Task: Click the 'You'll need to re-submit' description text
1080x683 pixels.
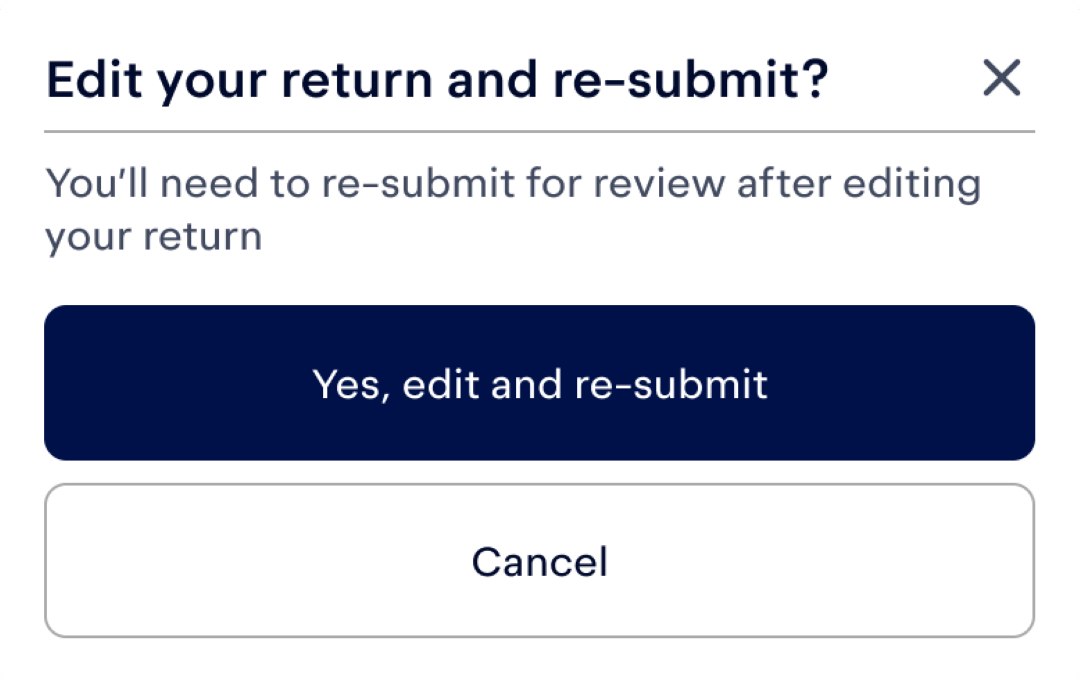Action: point(513,210)
